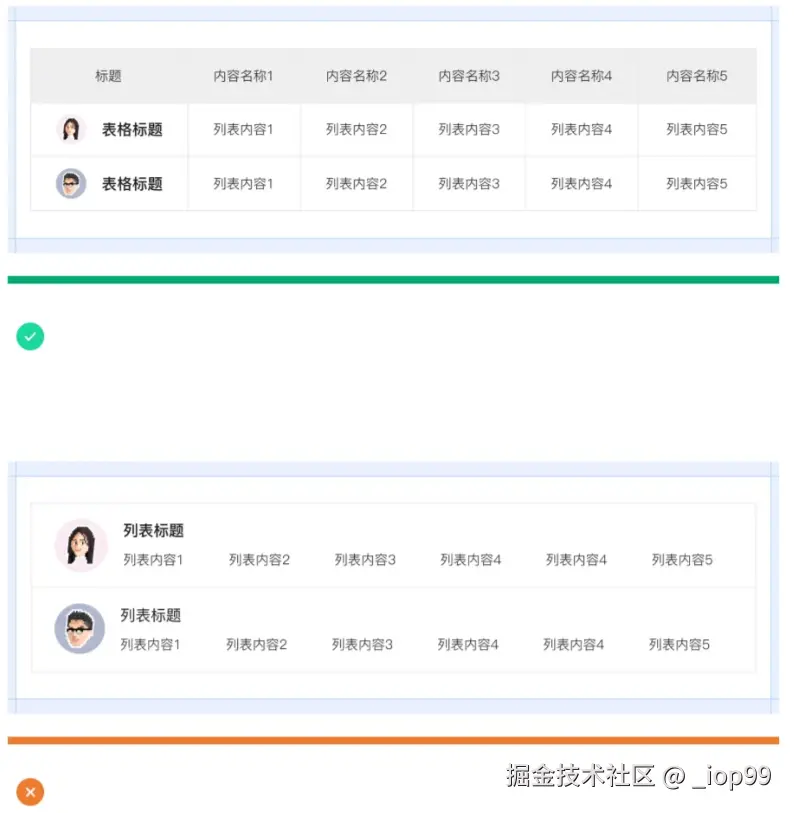The width and height of the screenshot is (794, 813).
Task: Click 列表内容3 in glasses man's list item
Action: [363, 644]
